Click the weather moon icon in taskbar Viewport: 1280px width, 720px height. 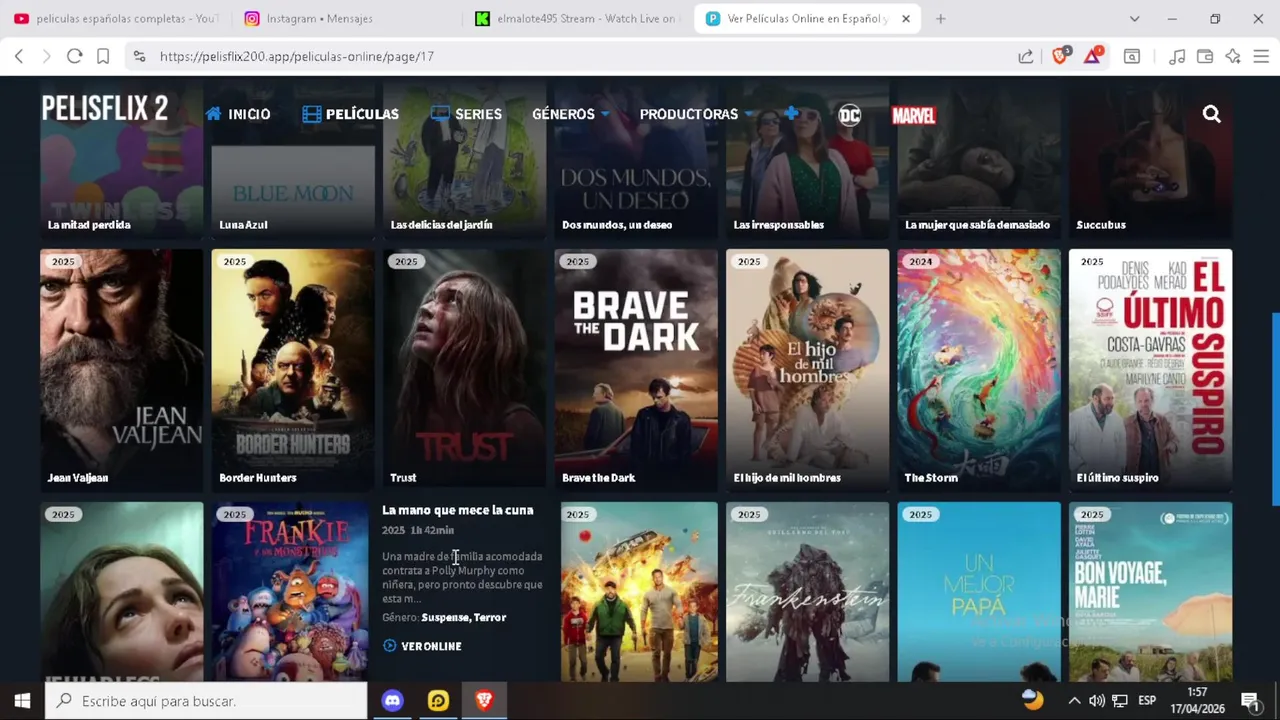1033,700
